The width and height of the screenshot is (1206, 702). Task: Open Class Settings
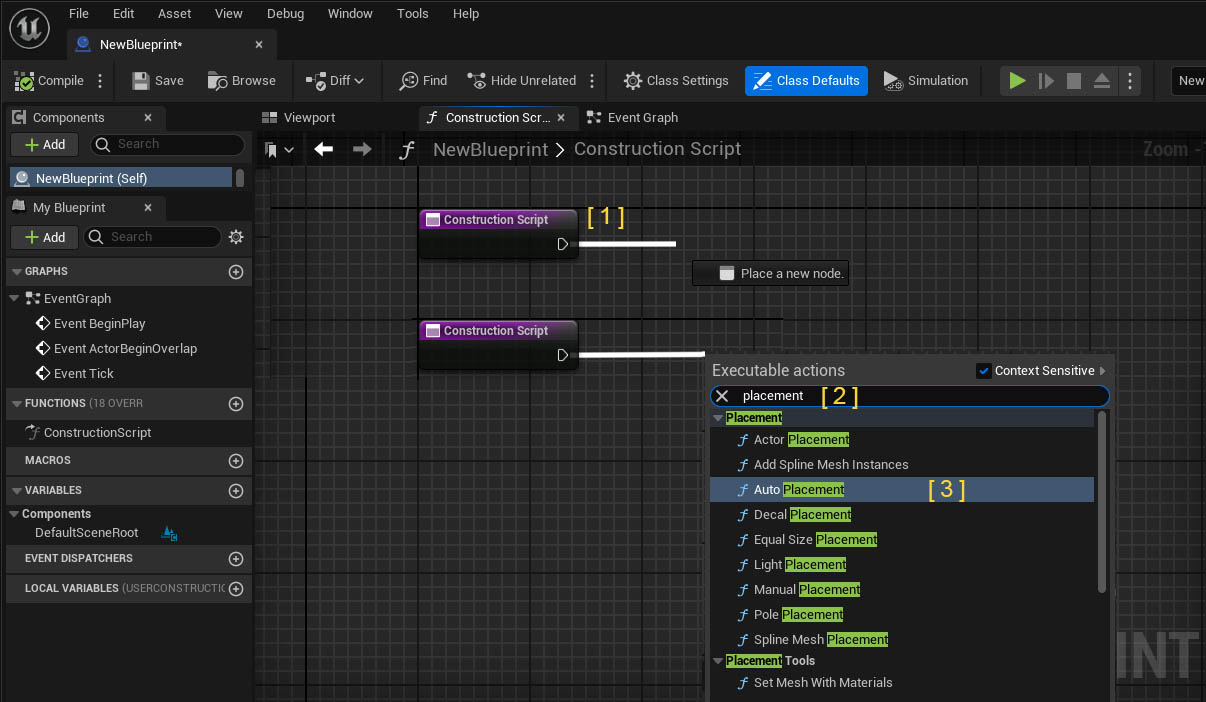click(676, 81)
